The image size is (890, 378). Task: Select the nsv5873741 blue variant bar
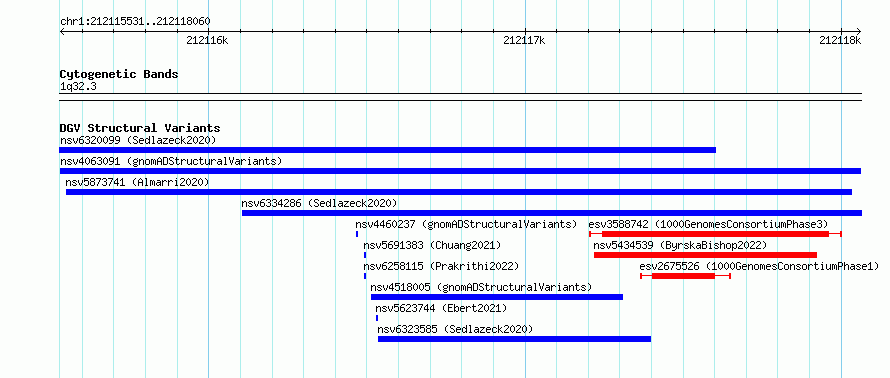coord(459,192)
